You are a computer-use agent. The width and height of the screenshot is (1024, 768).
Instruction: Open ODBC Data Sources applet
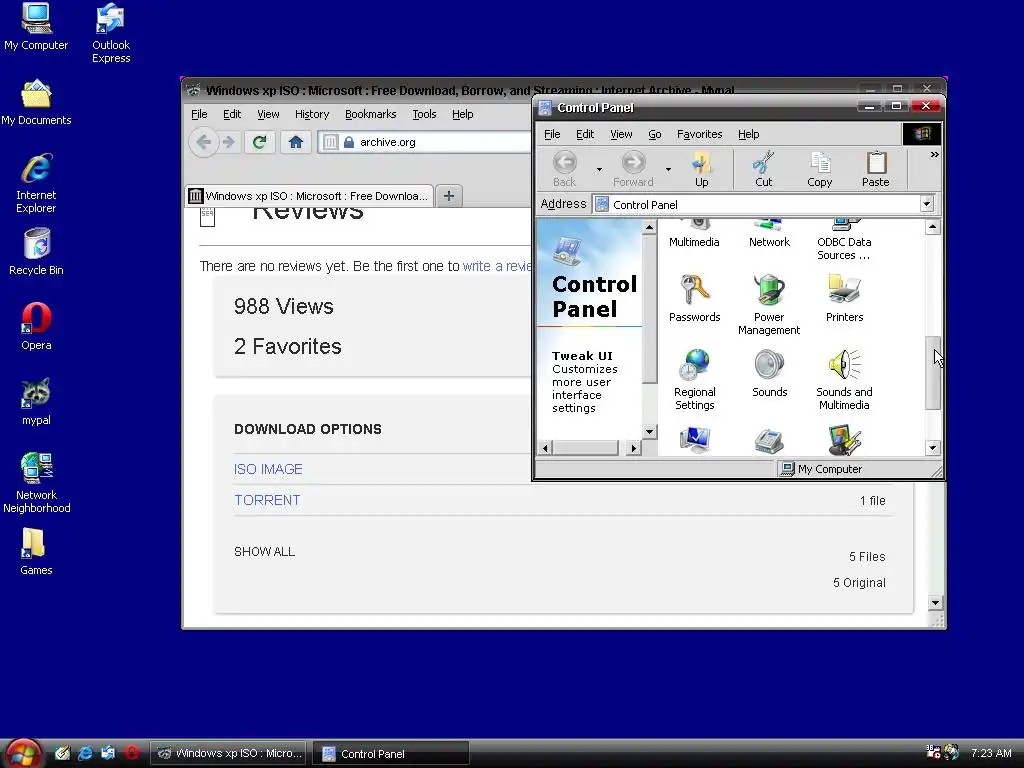click(844, 241)
